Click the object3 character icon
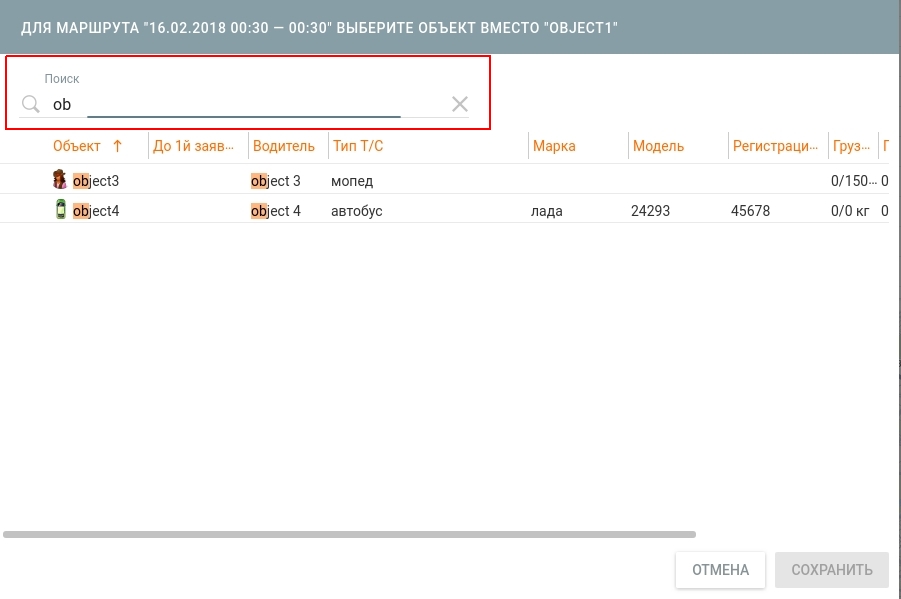 [x=61, y=181]
